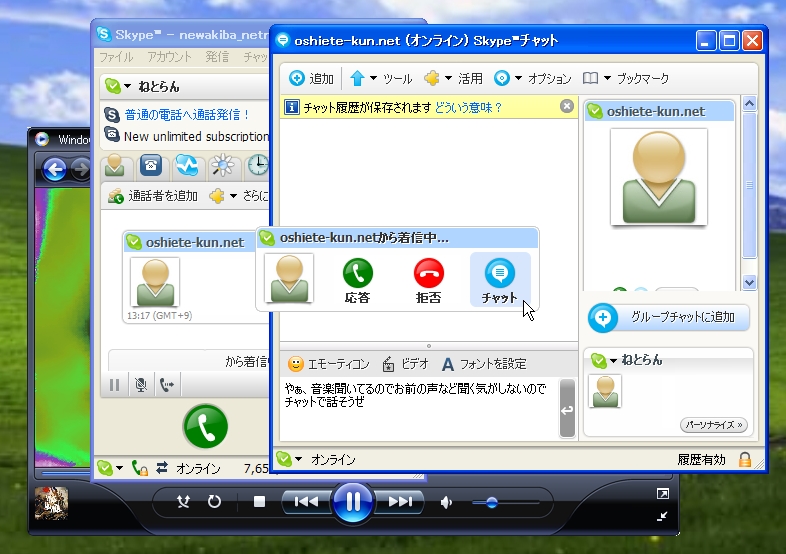Image resolution: width=786 pixels, height=554 pixels.
Task: Switch to the sun-shaped tab in Skype
Action: tap(223, 166)
